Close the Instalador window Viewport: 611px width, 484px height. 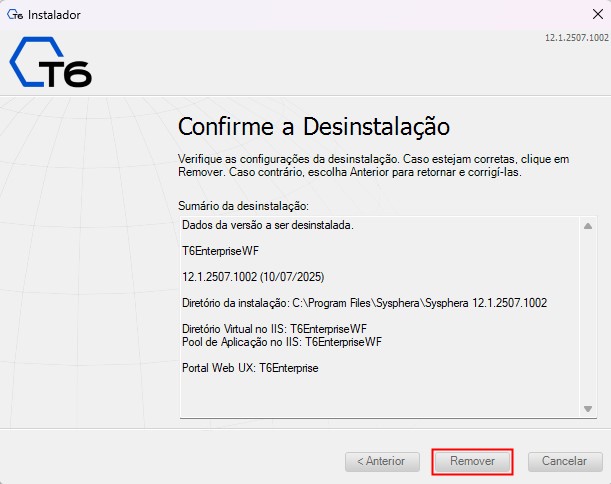pos(597,14)
